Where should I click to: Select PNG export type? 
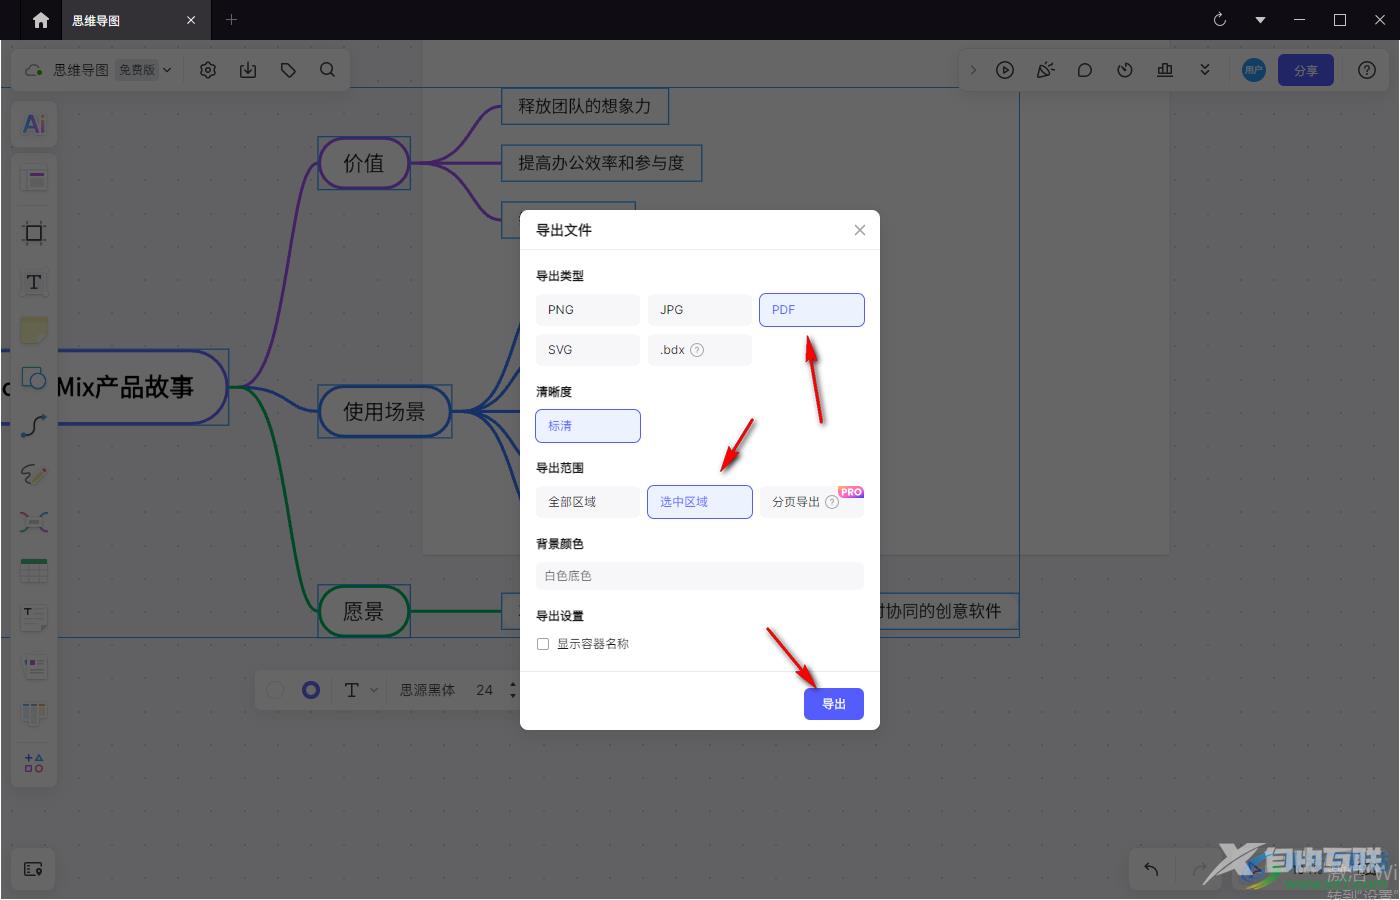[588, 310]
